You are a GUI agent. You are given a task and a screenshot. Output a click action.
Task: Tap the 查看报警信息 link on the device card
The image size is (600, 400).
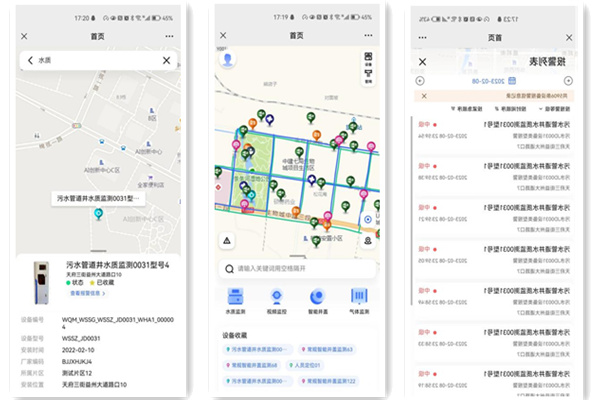[86, 294]
